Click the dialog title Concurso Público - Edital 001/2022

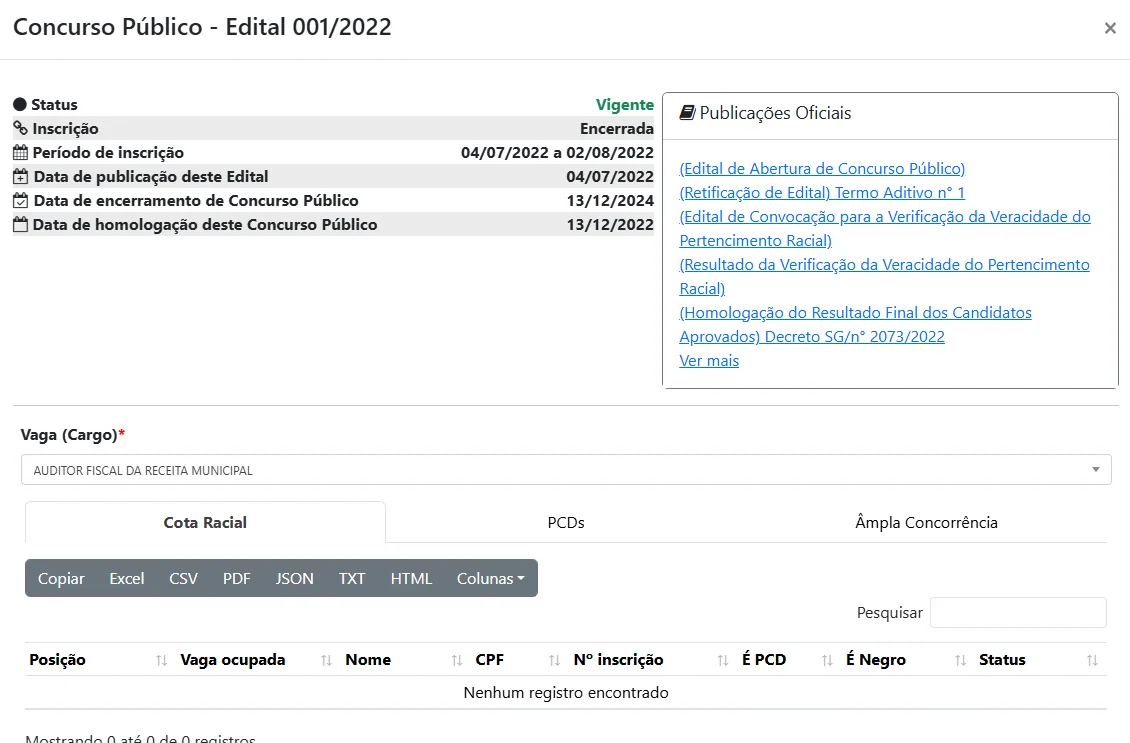tap(203, 27)
